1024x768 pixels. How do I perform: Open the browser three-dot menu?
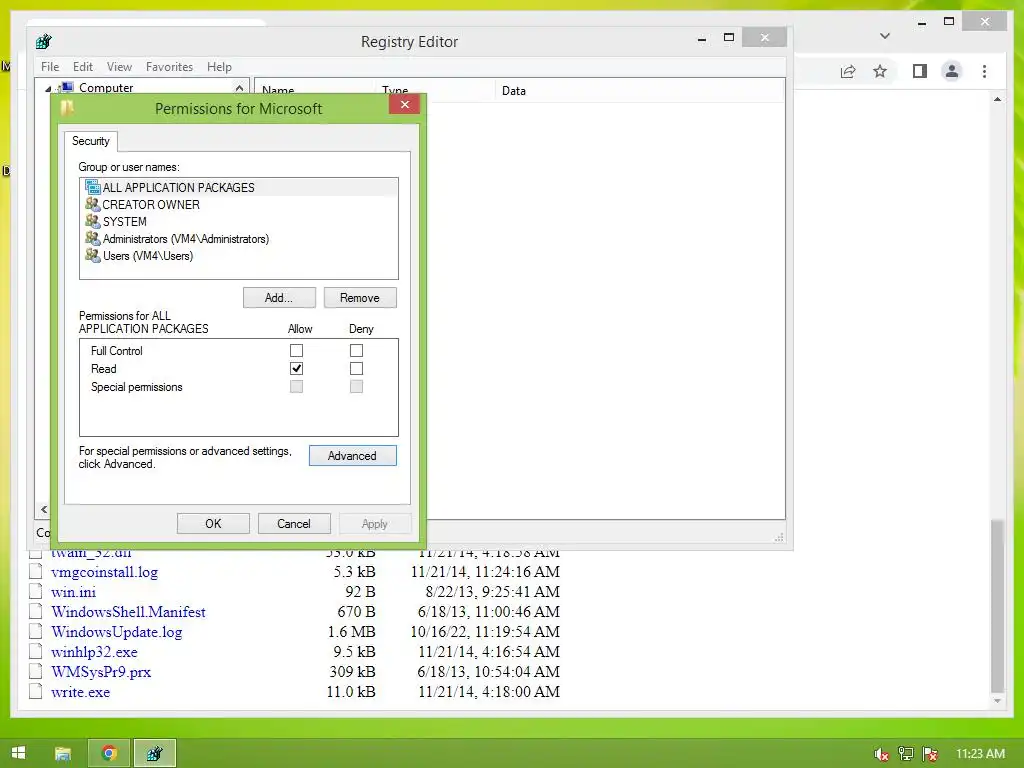click(x=984, y=71)
